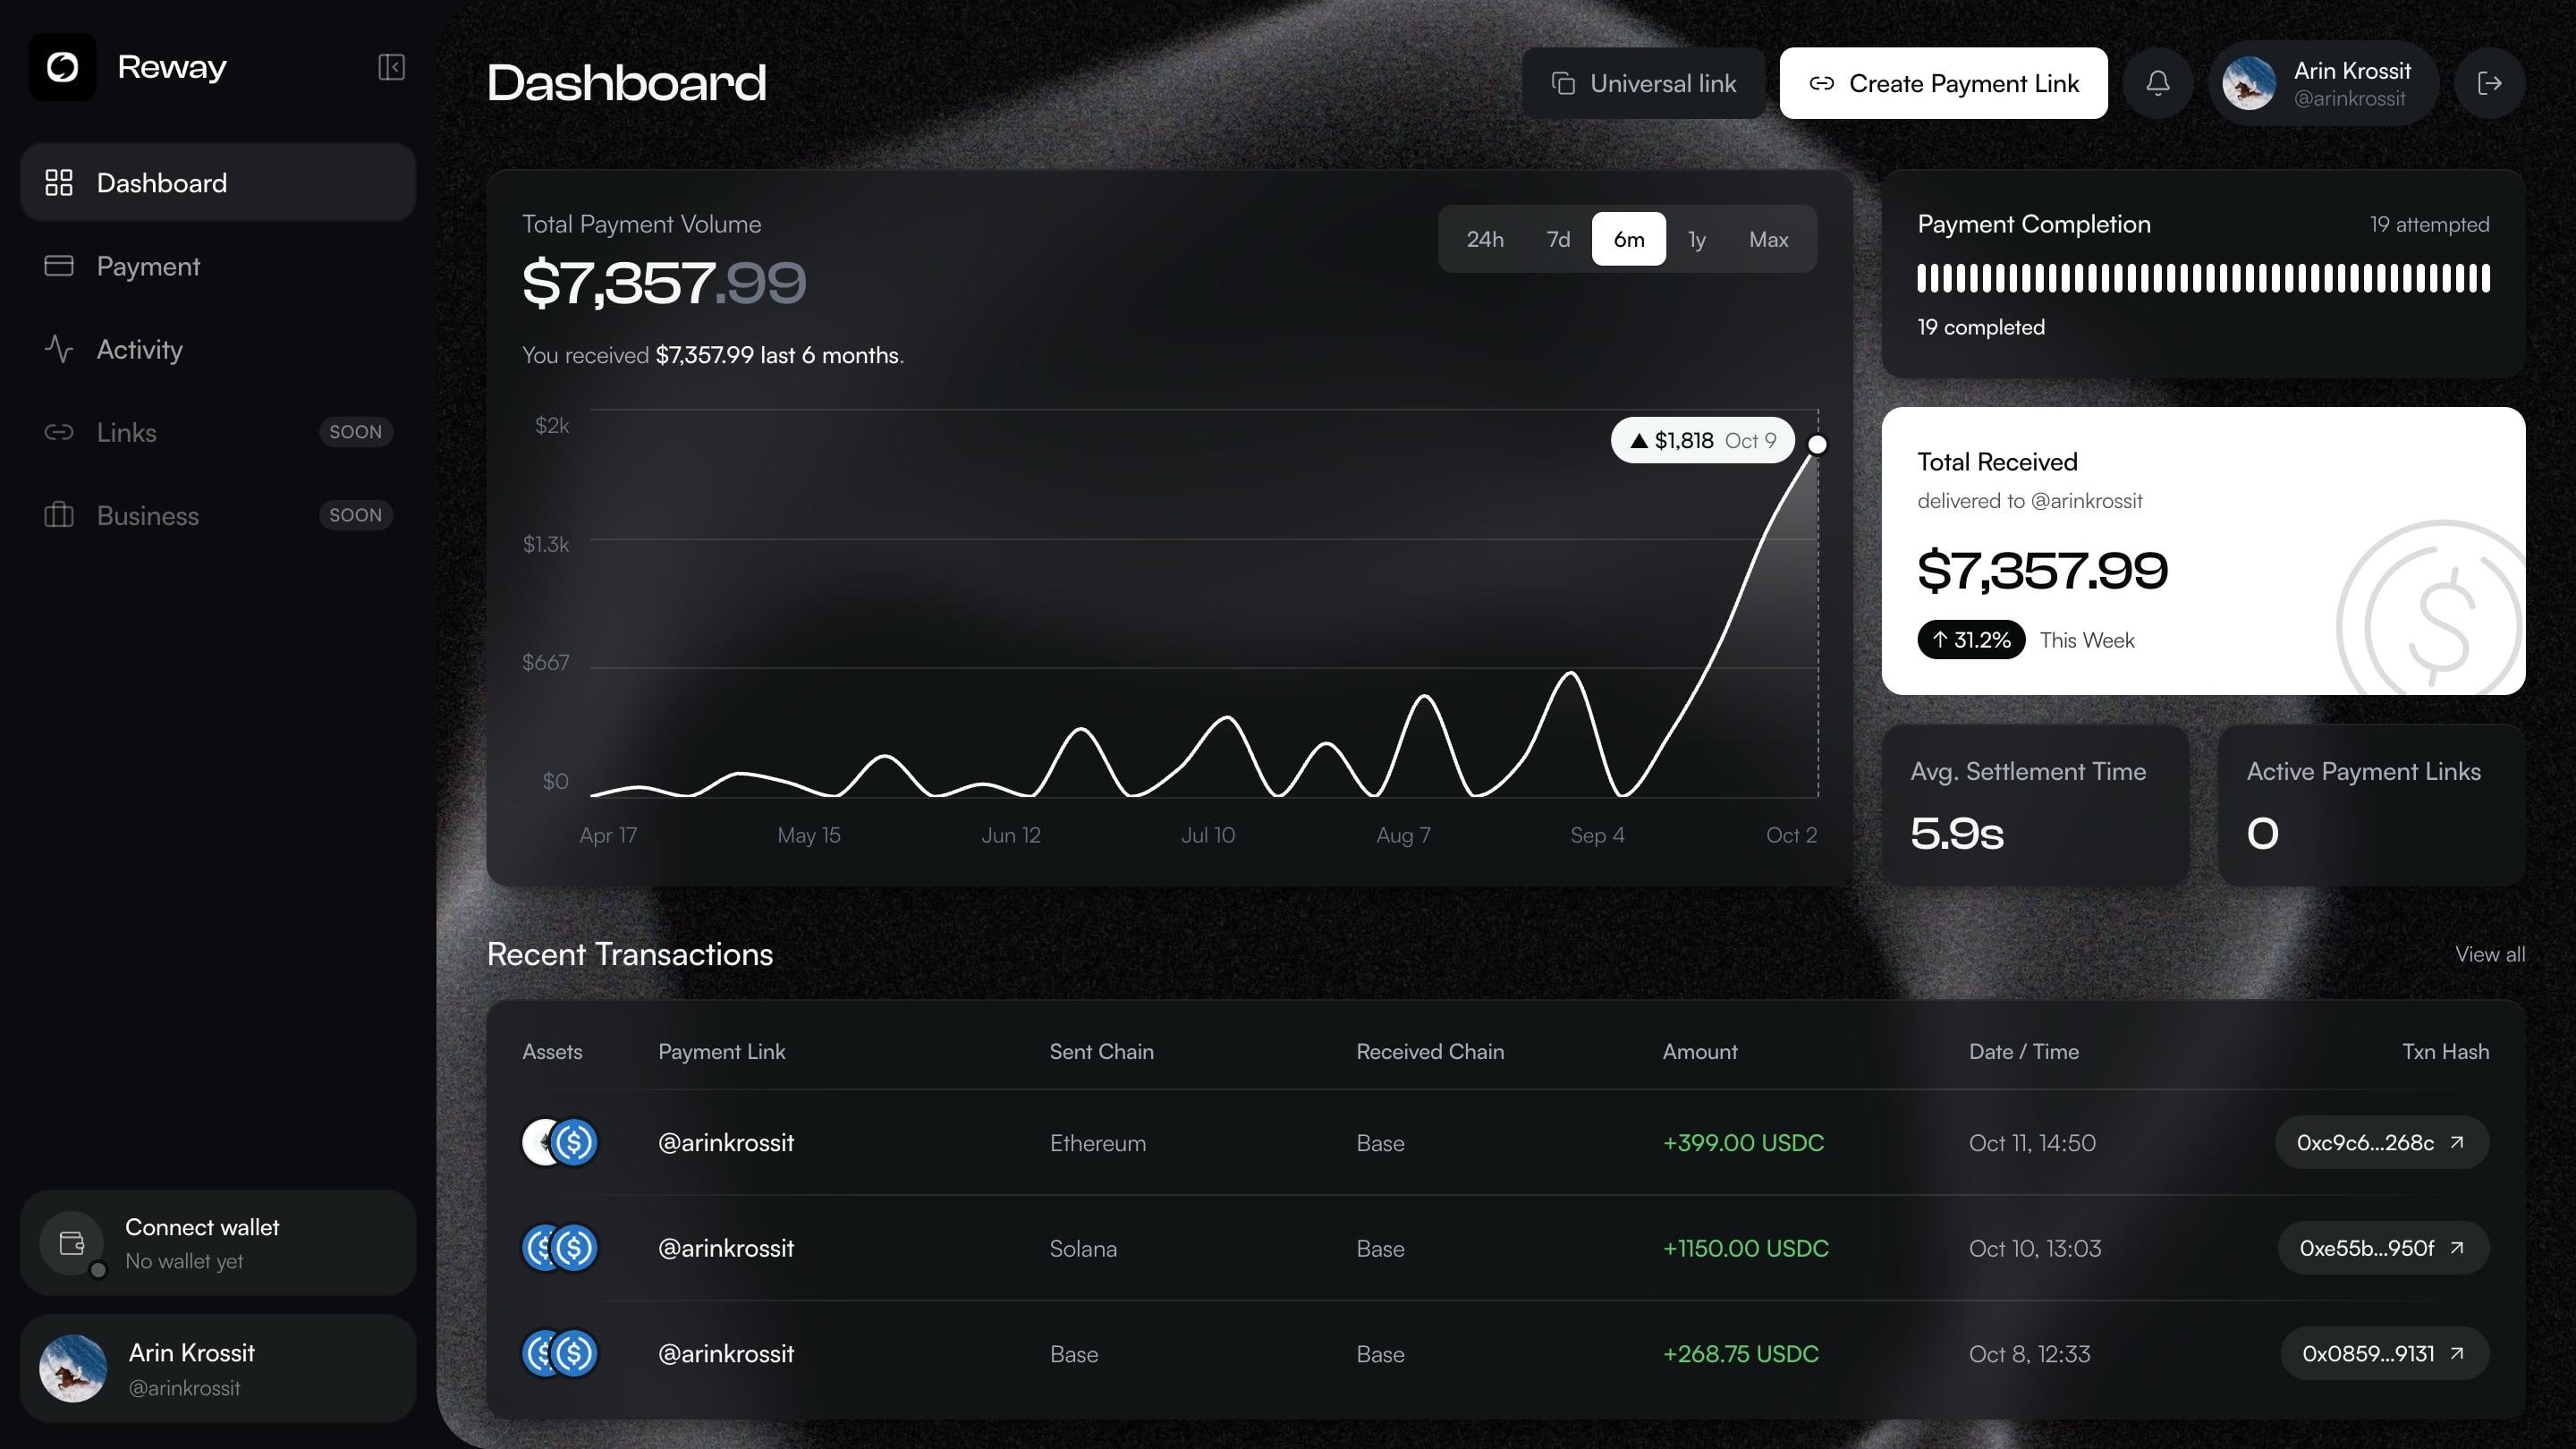Click the wallet icon beside Connect wallet

click(x=72, y=1243)
